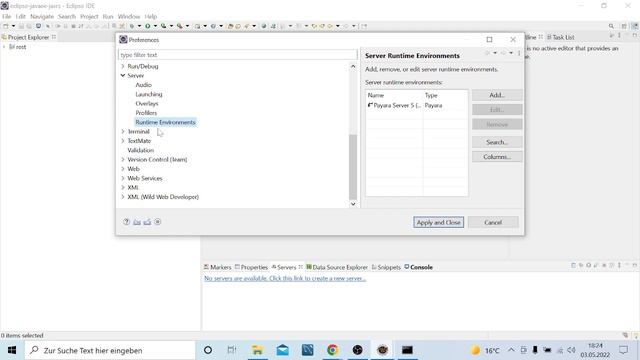Click the New file toolbar icon
The width and height of the screenshot is (640, 360).
click(6, 26)
